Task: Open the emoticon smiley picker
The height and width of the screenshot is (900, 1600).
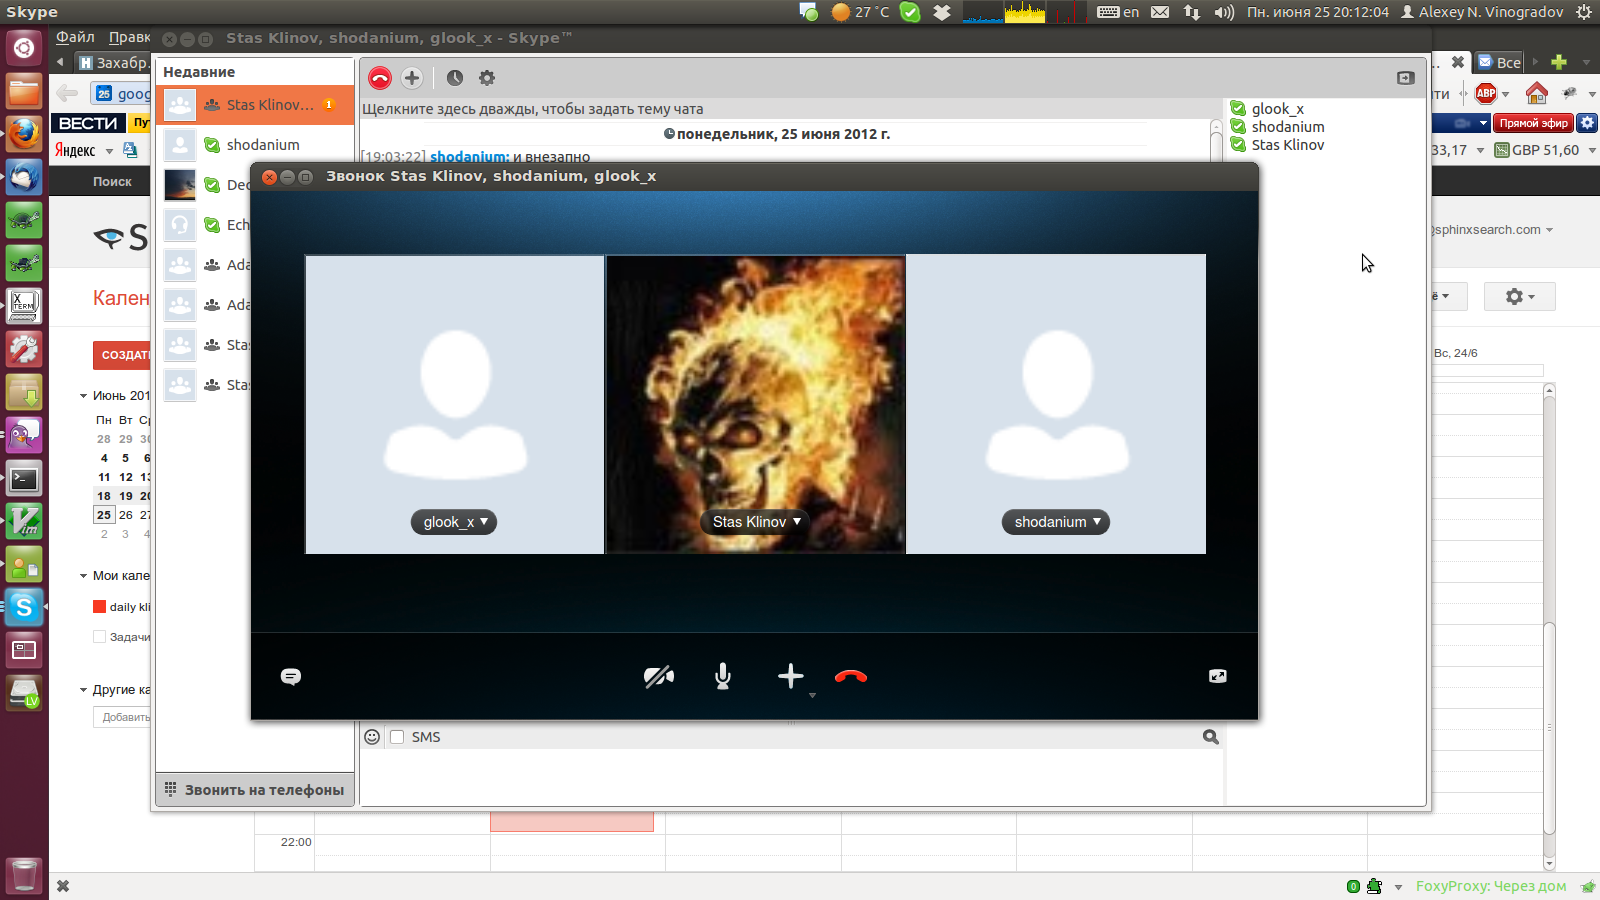Action: coord(372,737)
